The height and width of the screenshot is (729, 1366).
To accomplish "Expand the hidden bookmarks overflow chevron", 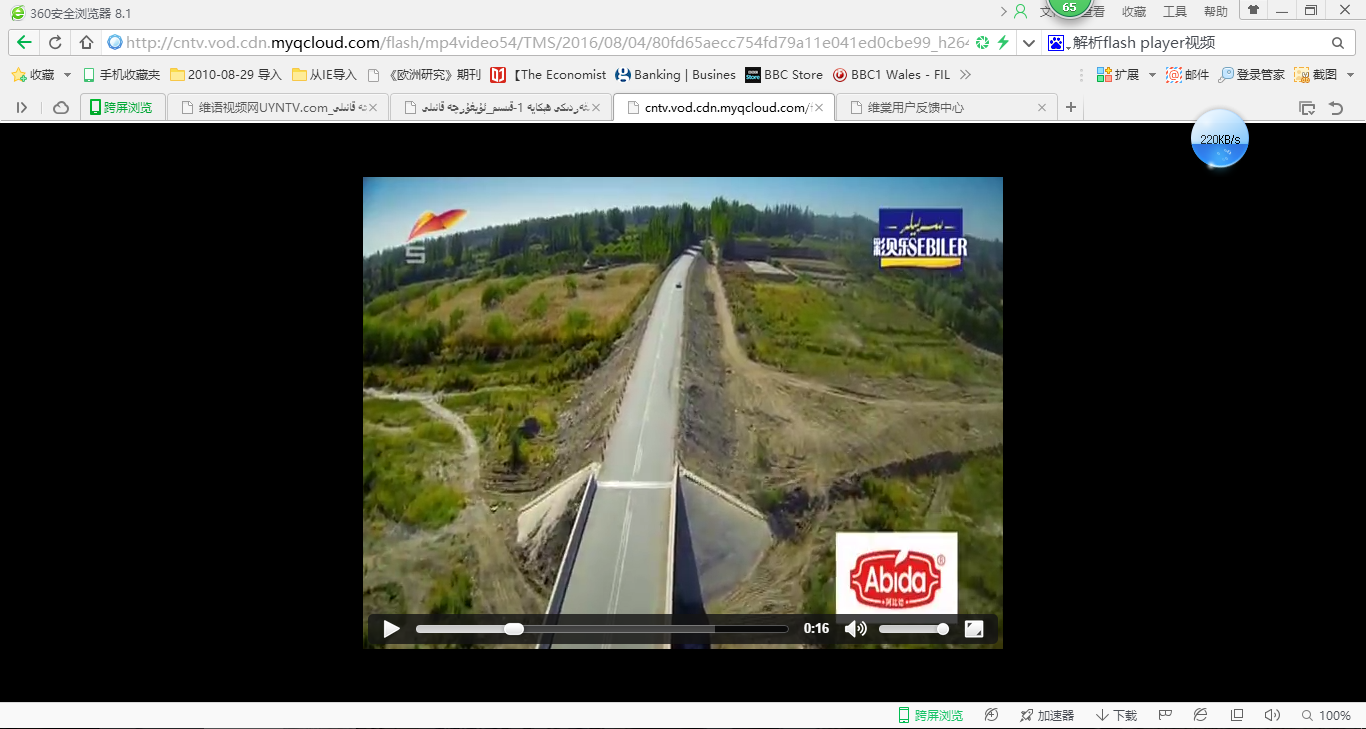I will [x=965, y=75].
